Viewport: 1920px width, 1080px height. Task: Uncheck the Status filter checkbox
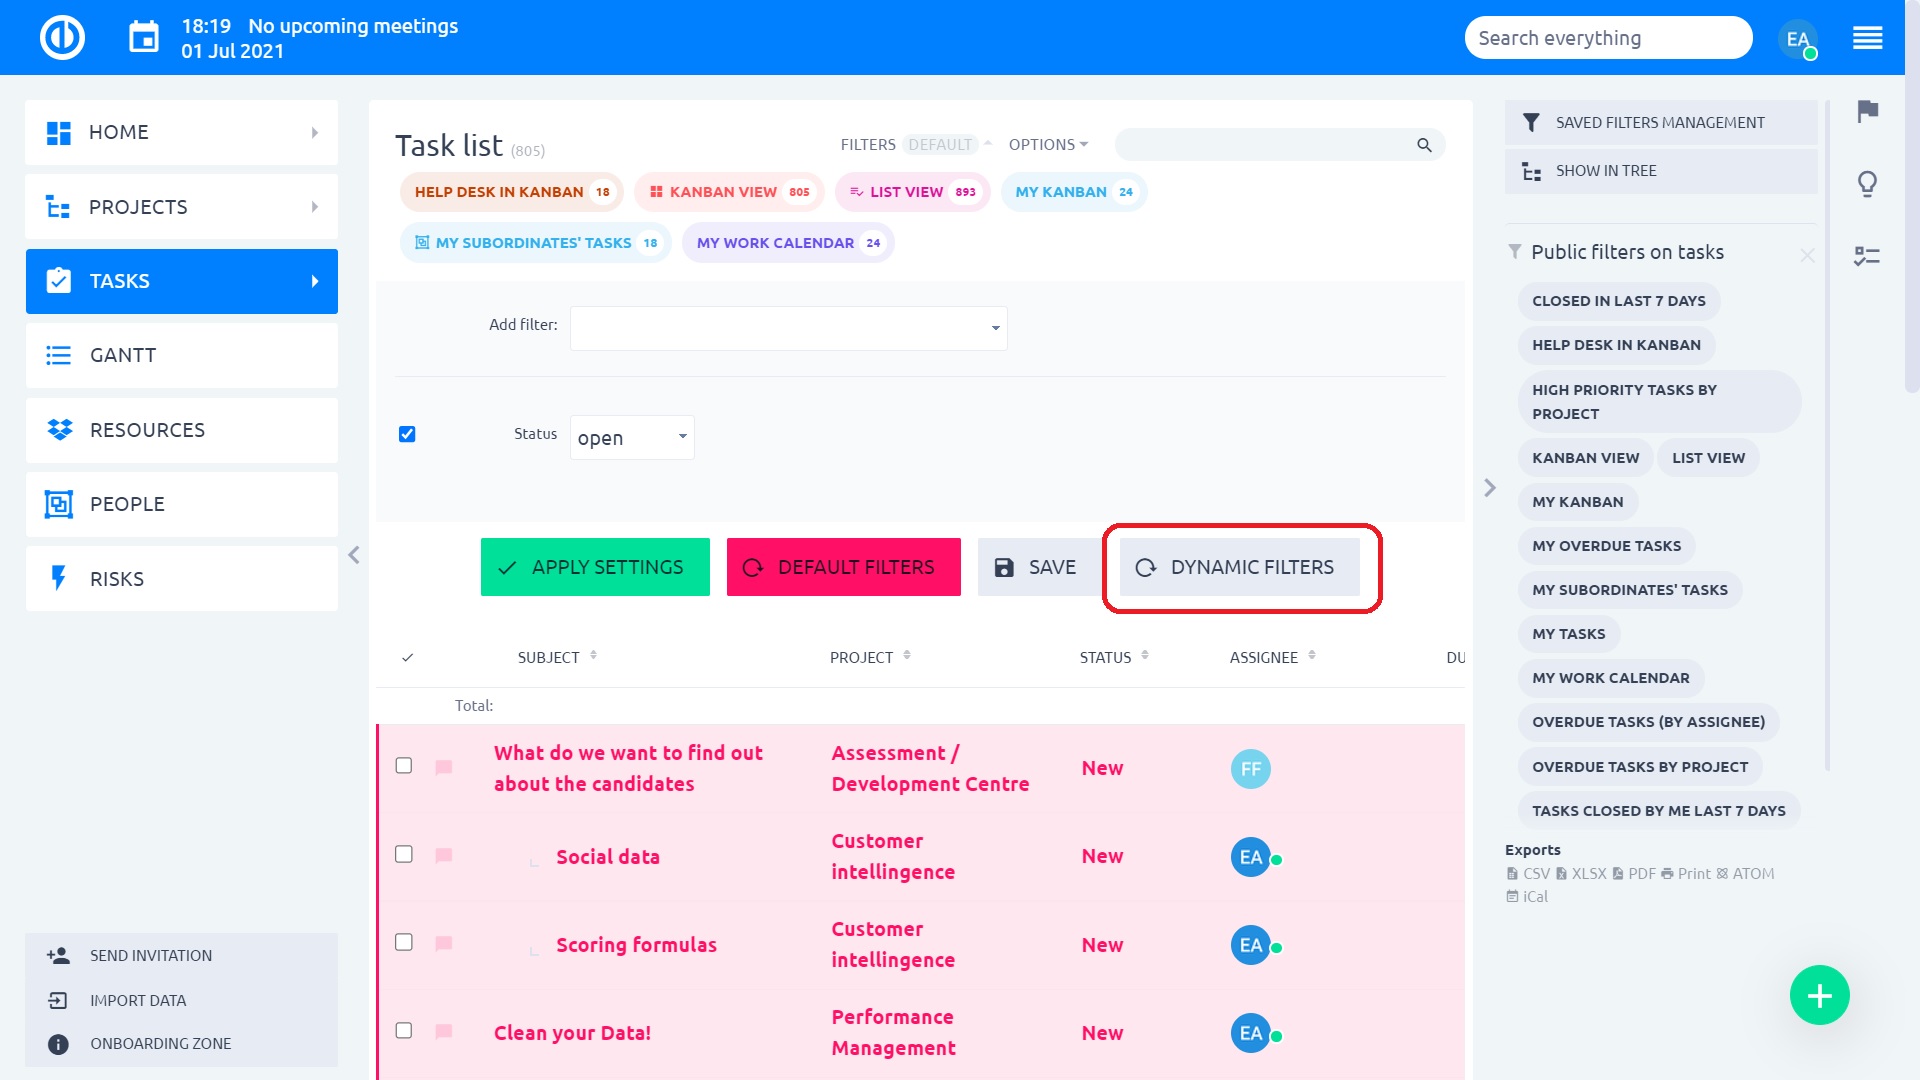[407, 434]
